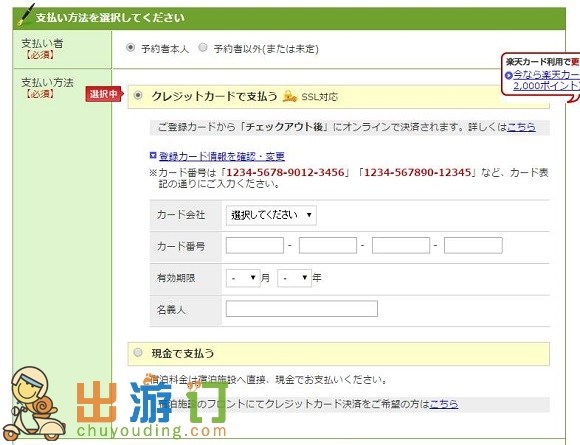The height and width of the screenshot is (445, 580).
Task: Select 予約者本人 as the payer
Action: tap(130, 48)
